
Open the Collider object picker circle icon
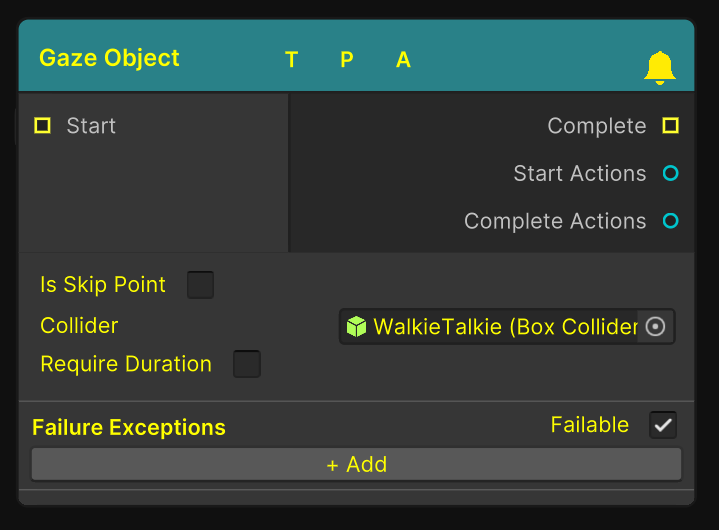pos(655,327)
